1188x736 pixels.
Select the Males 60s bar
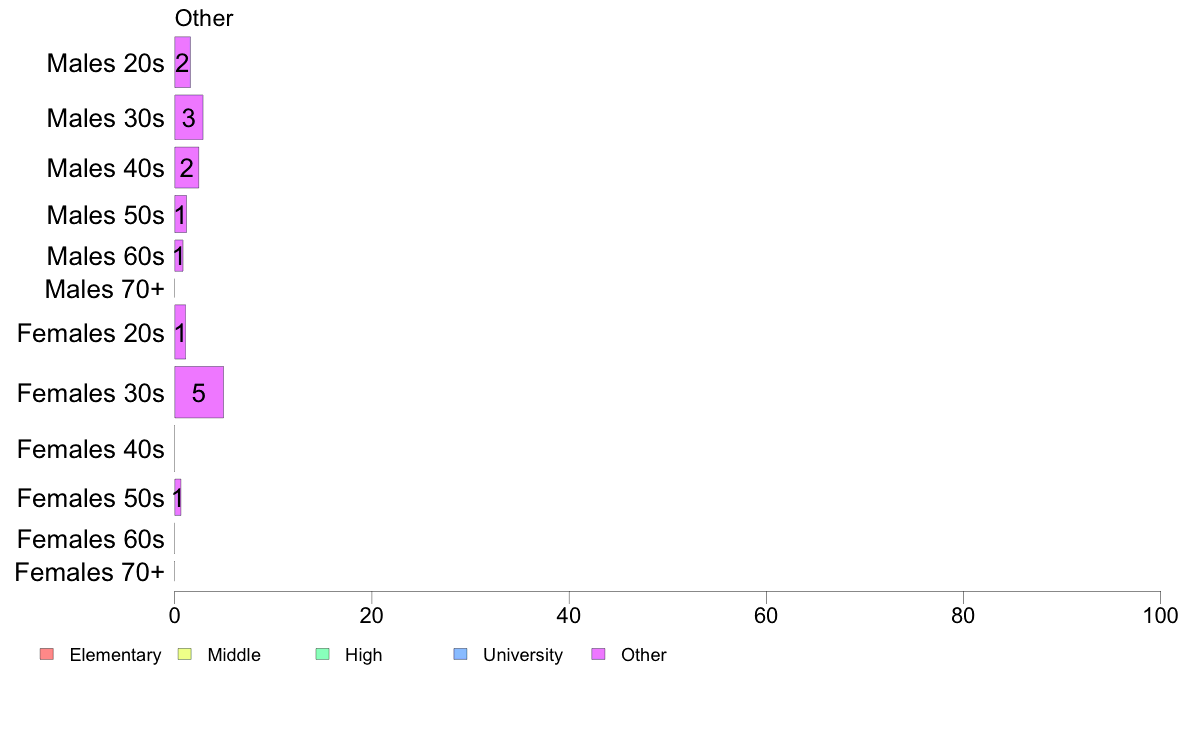point(179,256)
